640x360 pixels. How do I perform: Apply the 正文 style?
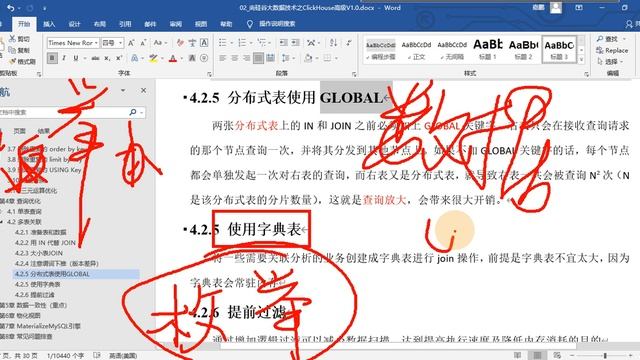point(416,49)
